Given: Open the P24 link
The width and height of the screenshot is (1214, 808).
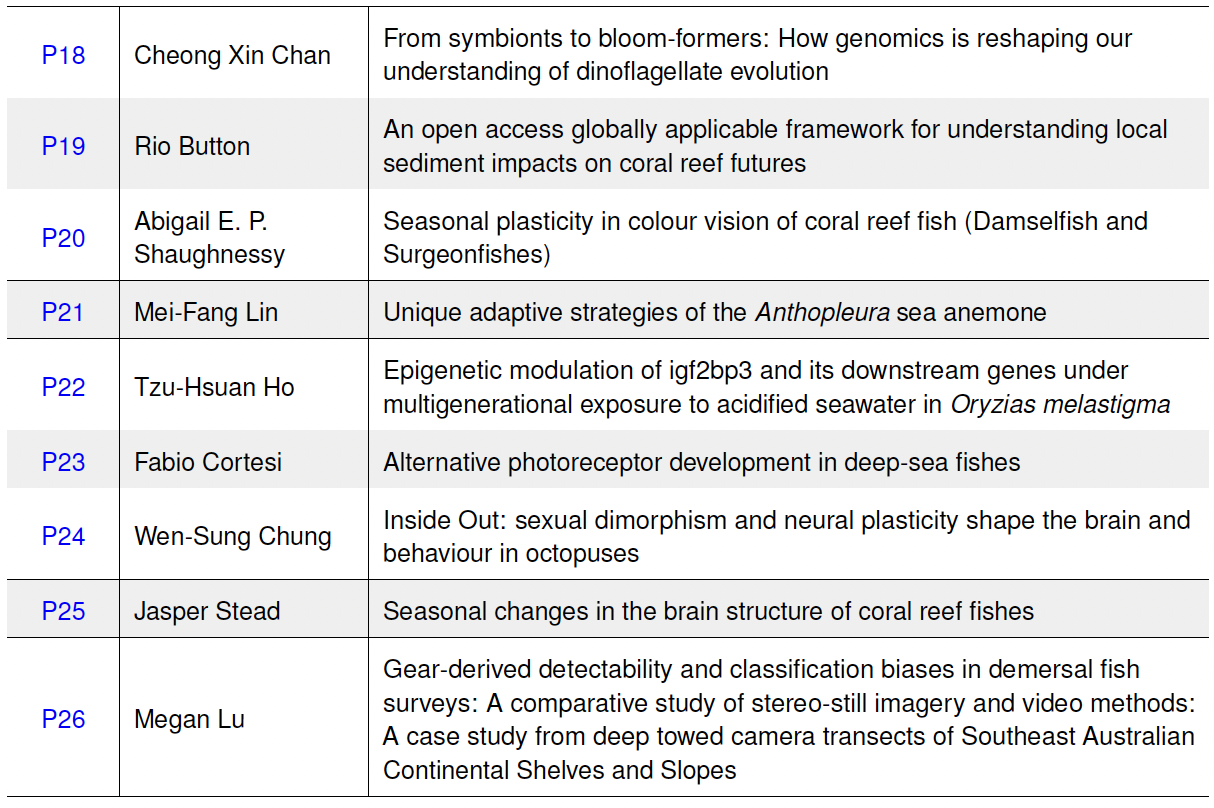Looking at the screenshot, I should coord(63,536).
